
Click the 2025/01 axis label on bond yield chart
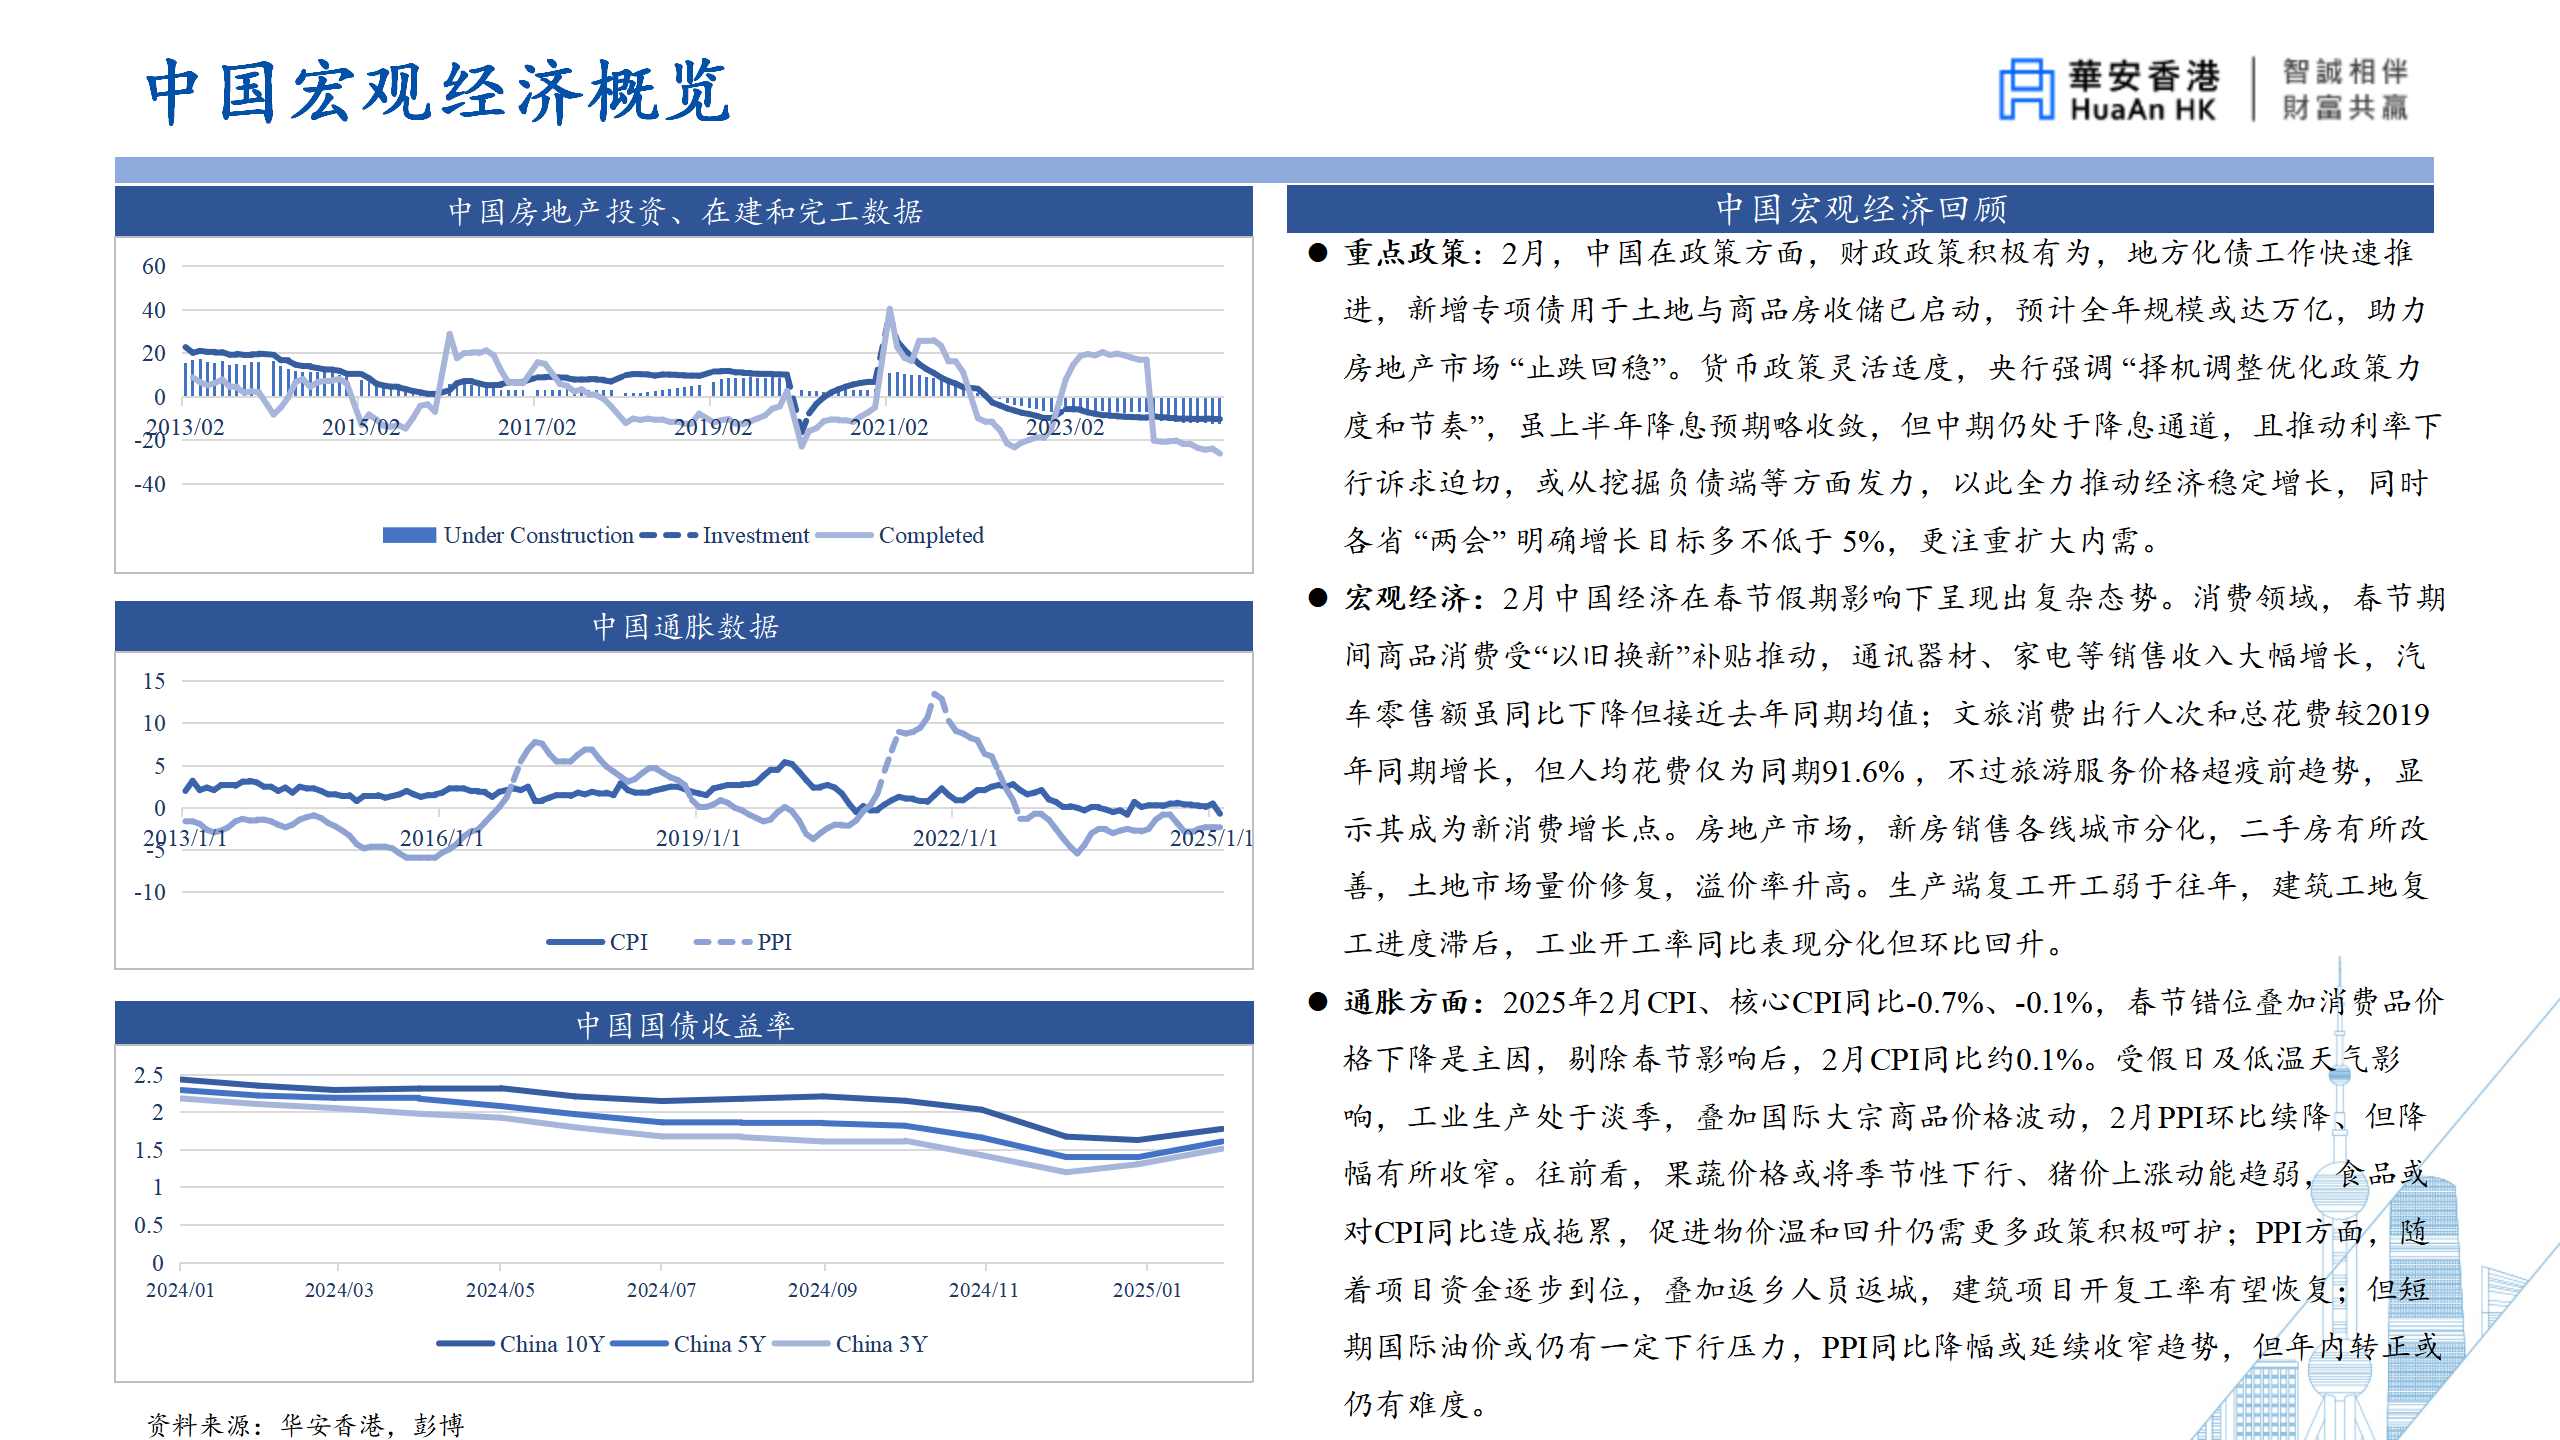click(x=1147, y=1290)
